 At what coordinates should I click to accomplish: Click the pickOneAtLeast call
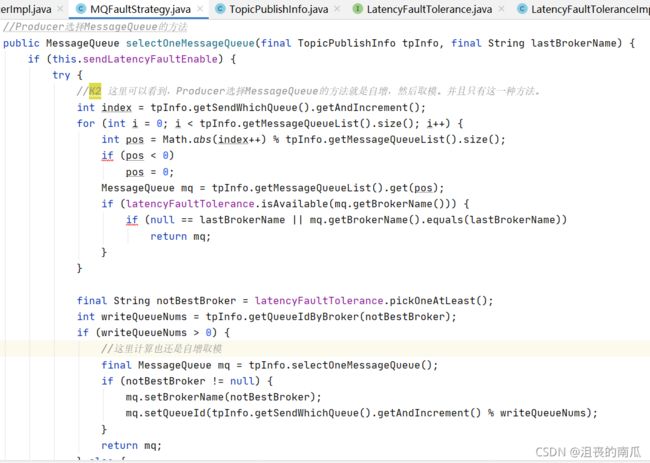432,301
